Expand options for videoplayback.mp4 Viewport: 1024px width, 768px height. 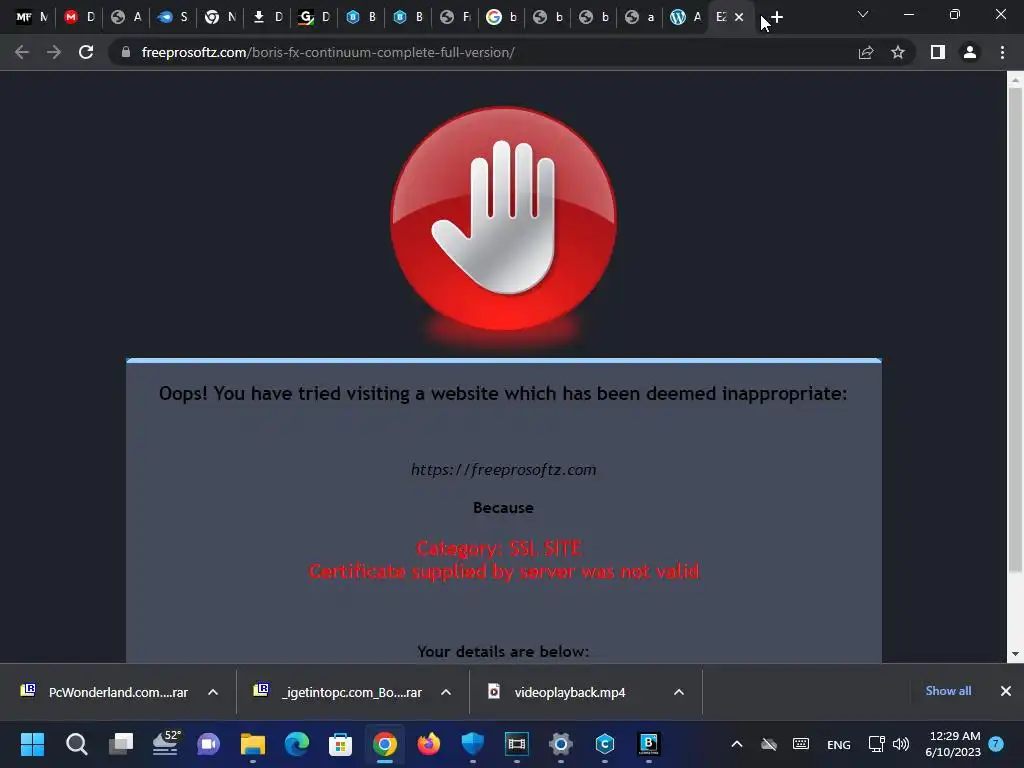(x=679, y=692)
